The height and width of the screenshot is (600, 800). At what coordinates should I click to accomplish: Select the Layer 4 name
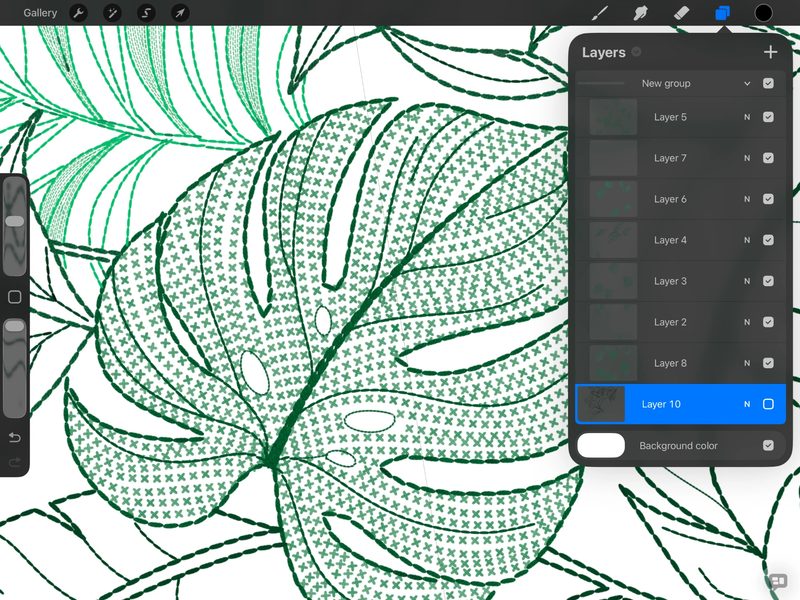pyautogui.click(x=670, y=240)
